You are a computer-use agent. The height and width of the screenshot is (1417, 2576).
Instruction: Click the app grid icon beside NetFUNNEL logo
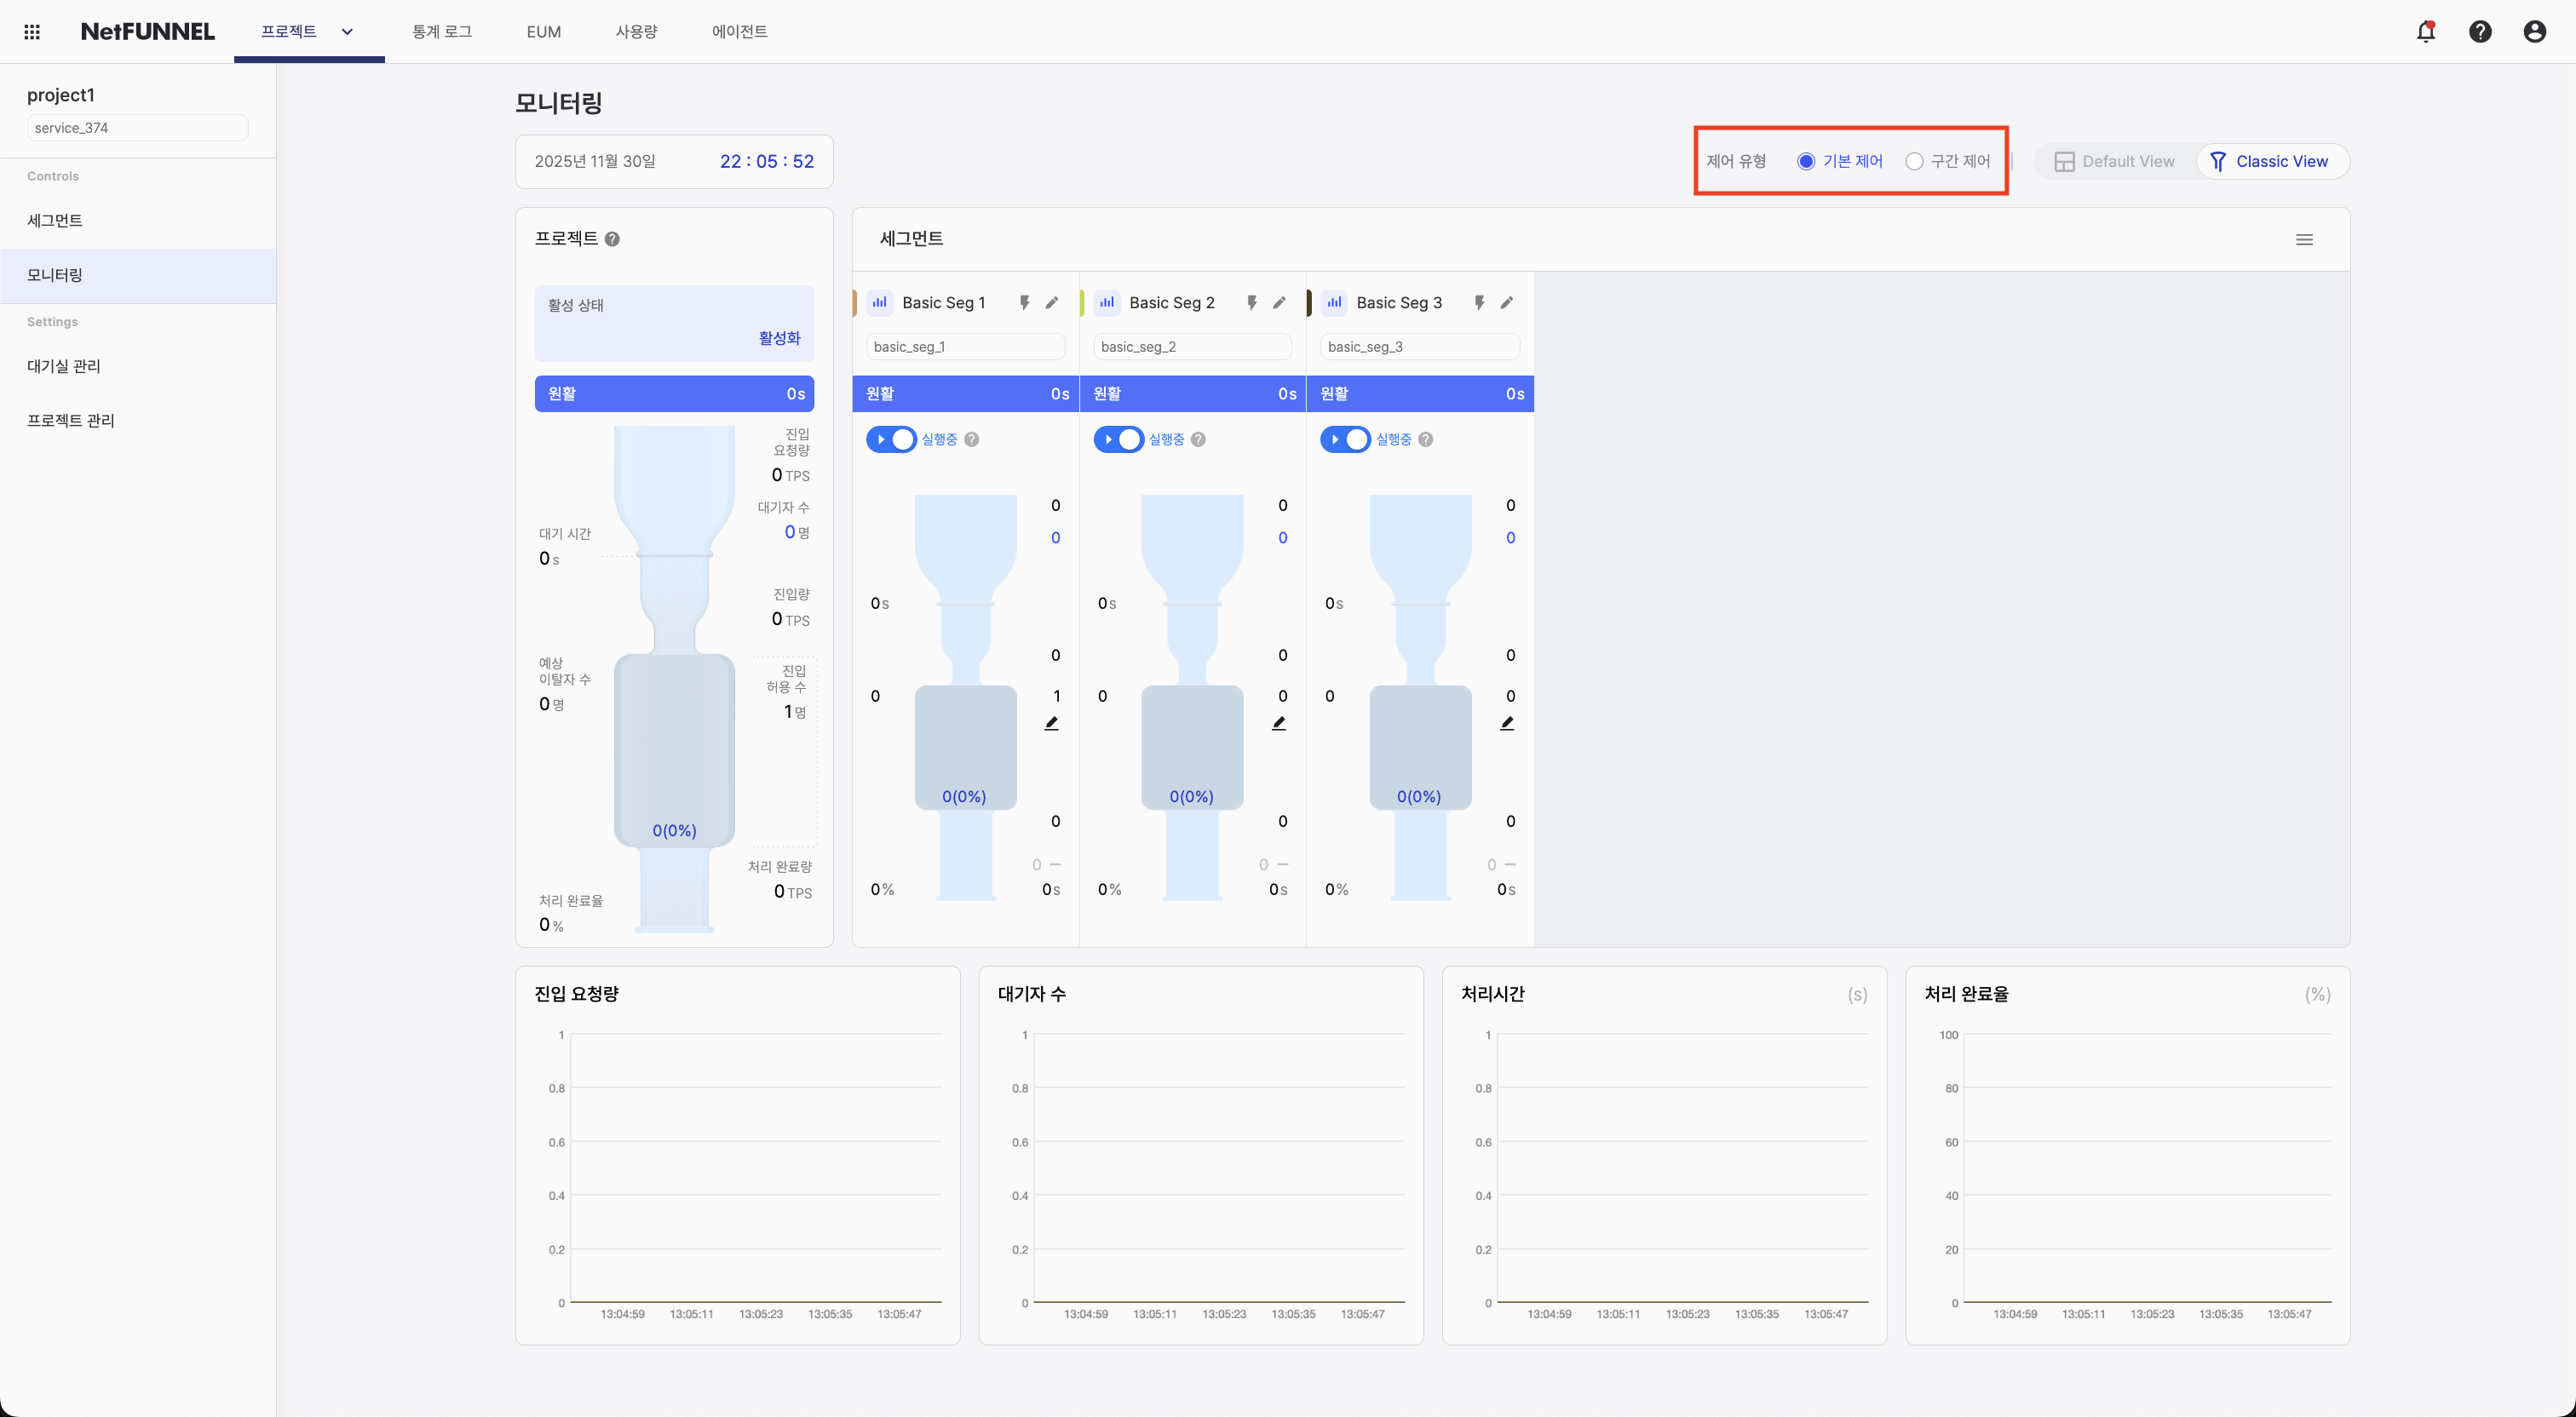pos(32,31)
